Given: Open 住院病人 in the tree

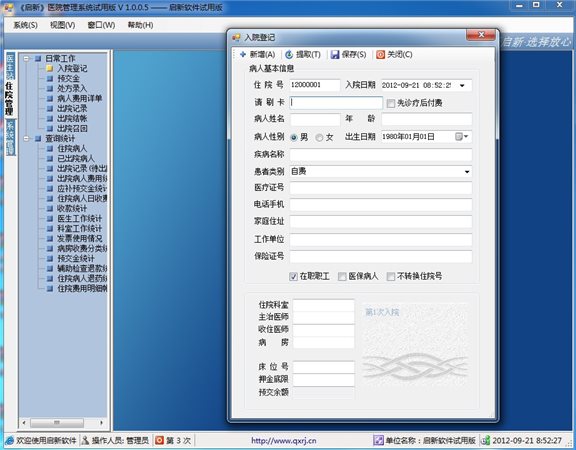Looking at the screenshot, I should 72,148.
